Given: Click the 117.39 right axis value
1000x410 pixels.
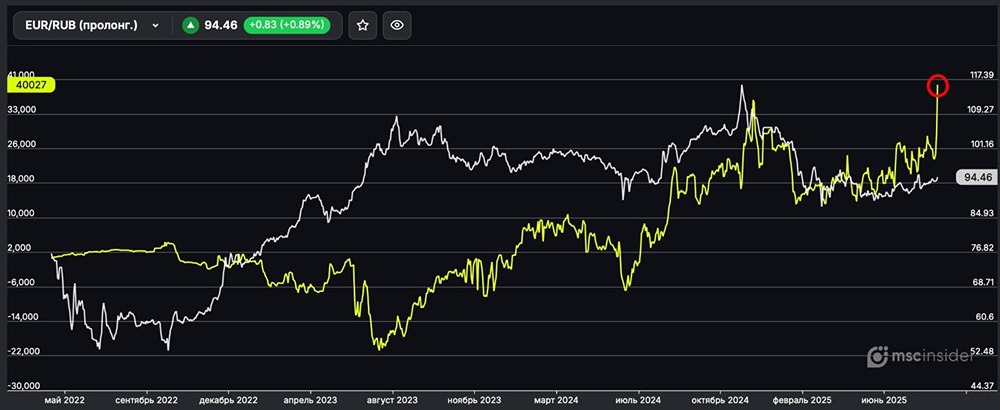Looking at the screenshot, I should click(x=982, y=75).
